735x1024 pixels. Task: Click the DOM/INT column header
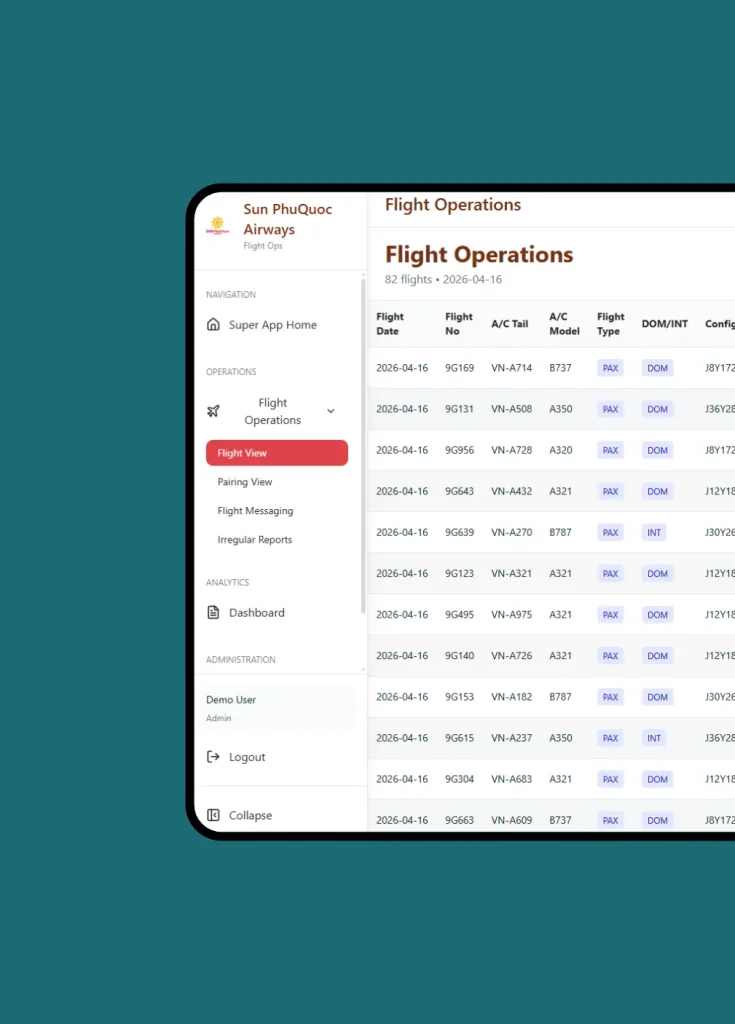[664, 324]
